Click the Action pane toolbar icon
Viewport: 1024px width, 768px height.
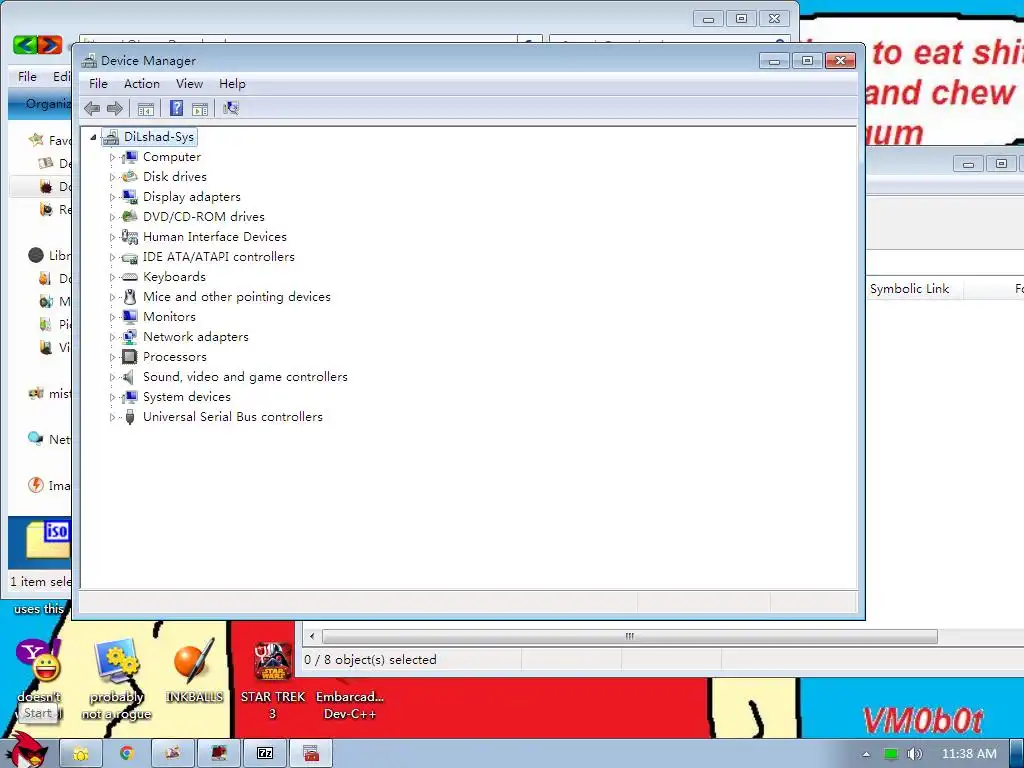tap(200, 108)
